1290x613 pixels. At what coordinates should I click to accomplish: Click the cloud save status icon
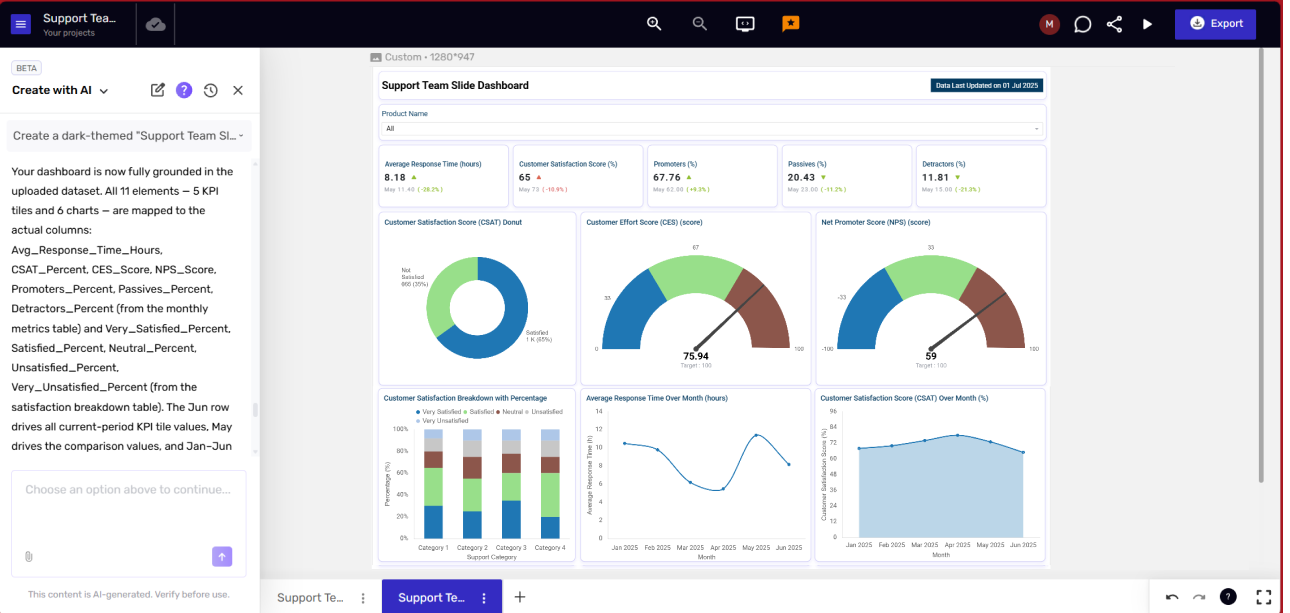pos(156,24)
